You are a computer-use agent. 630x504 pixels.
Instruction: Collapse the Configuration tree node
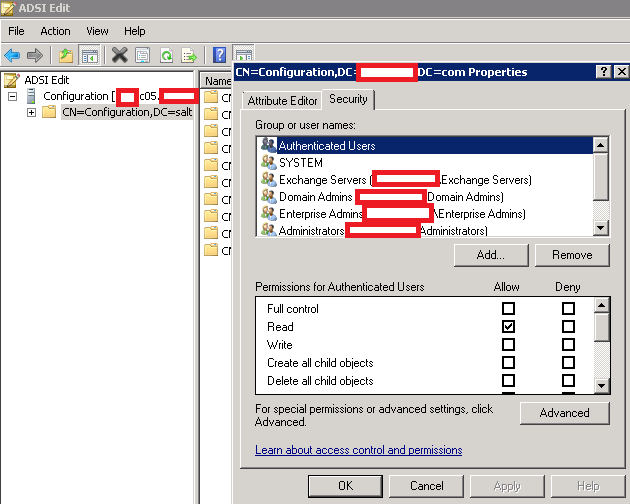(x=12, y=96)
